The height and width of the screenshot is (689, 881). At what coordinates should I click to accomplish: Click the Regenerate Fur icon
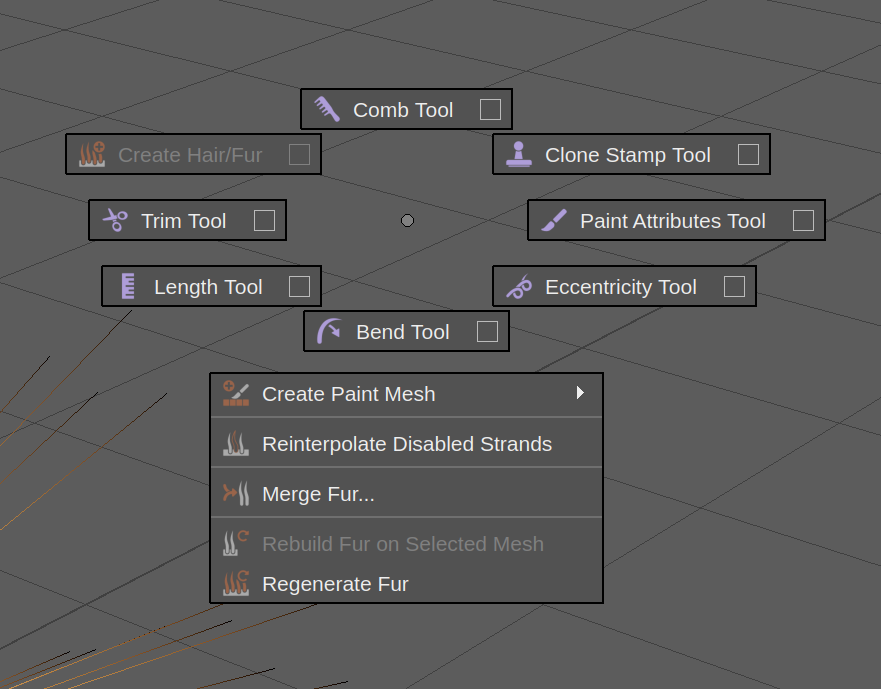tap(236, 583)
